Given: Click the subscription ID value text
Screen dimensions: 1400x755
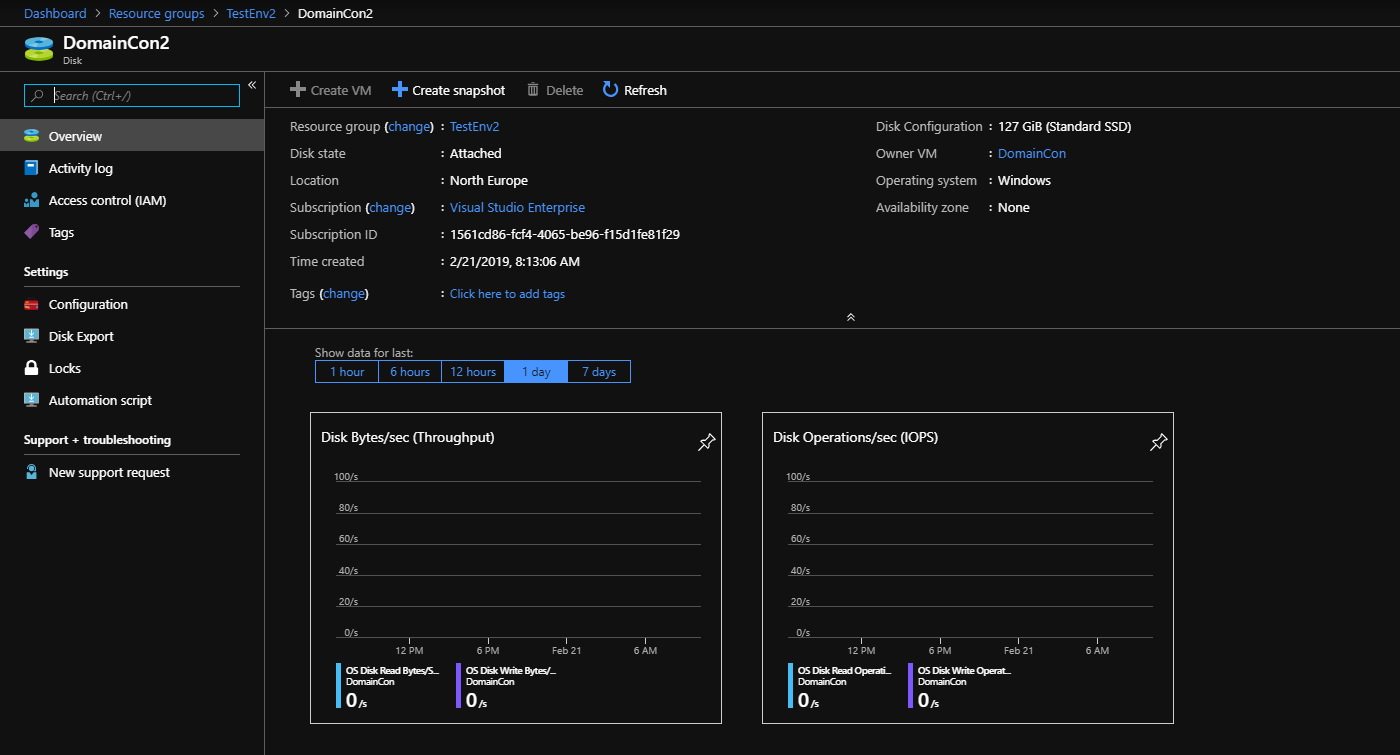Looking at the screenshot, I should coord(565,235).
